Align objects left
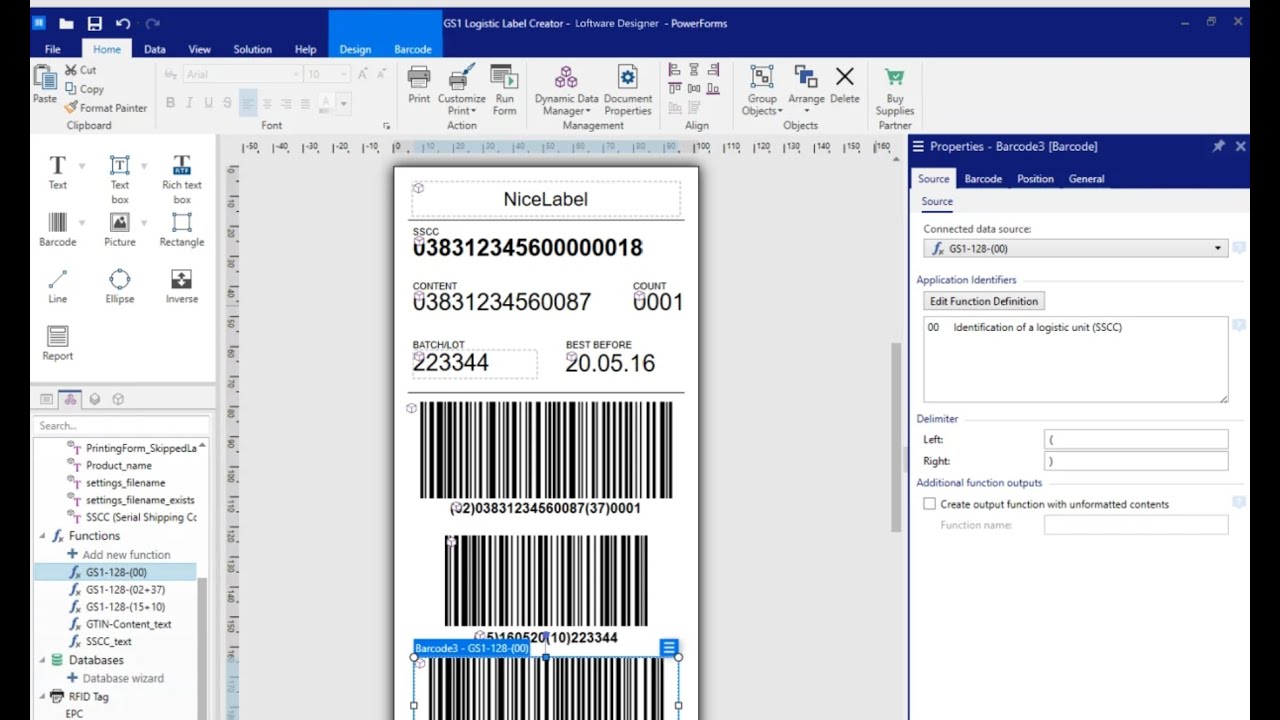The width and height of the screenshot is (1280, 720). [x=675, y=70]
